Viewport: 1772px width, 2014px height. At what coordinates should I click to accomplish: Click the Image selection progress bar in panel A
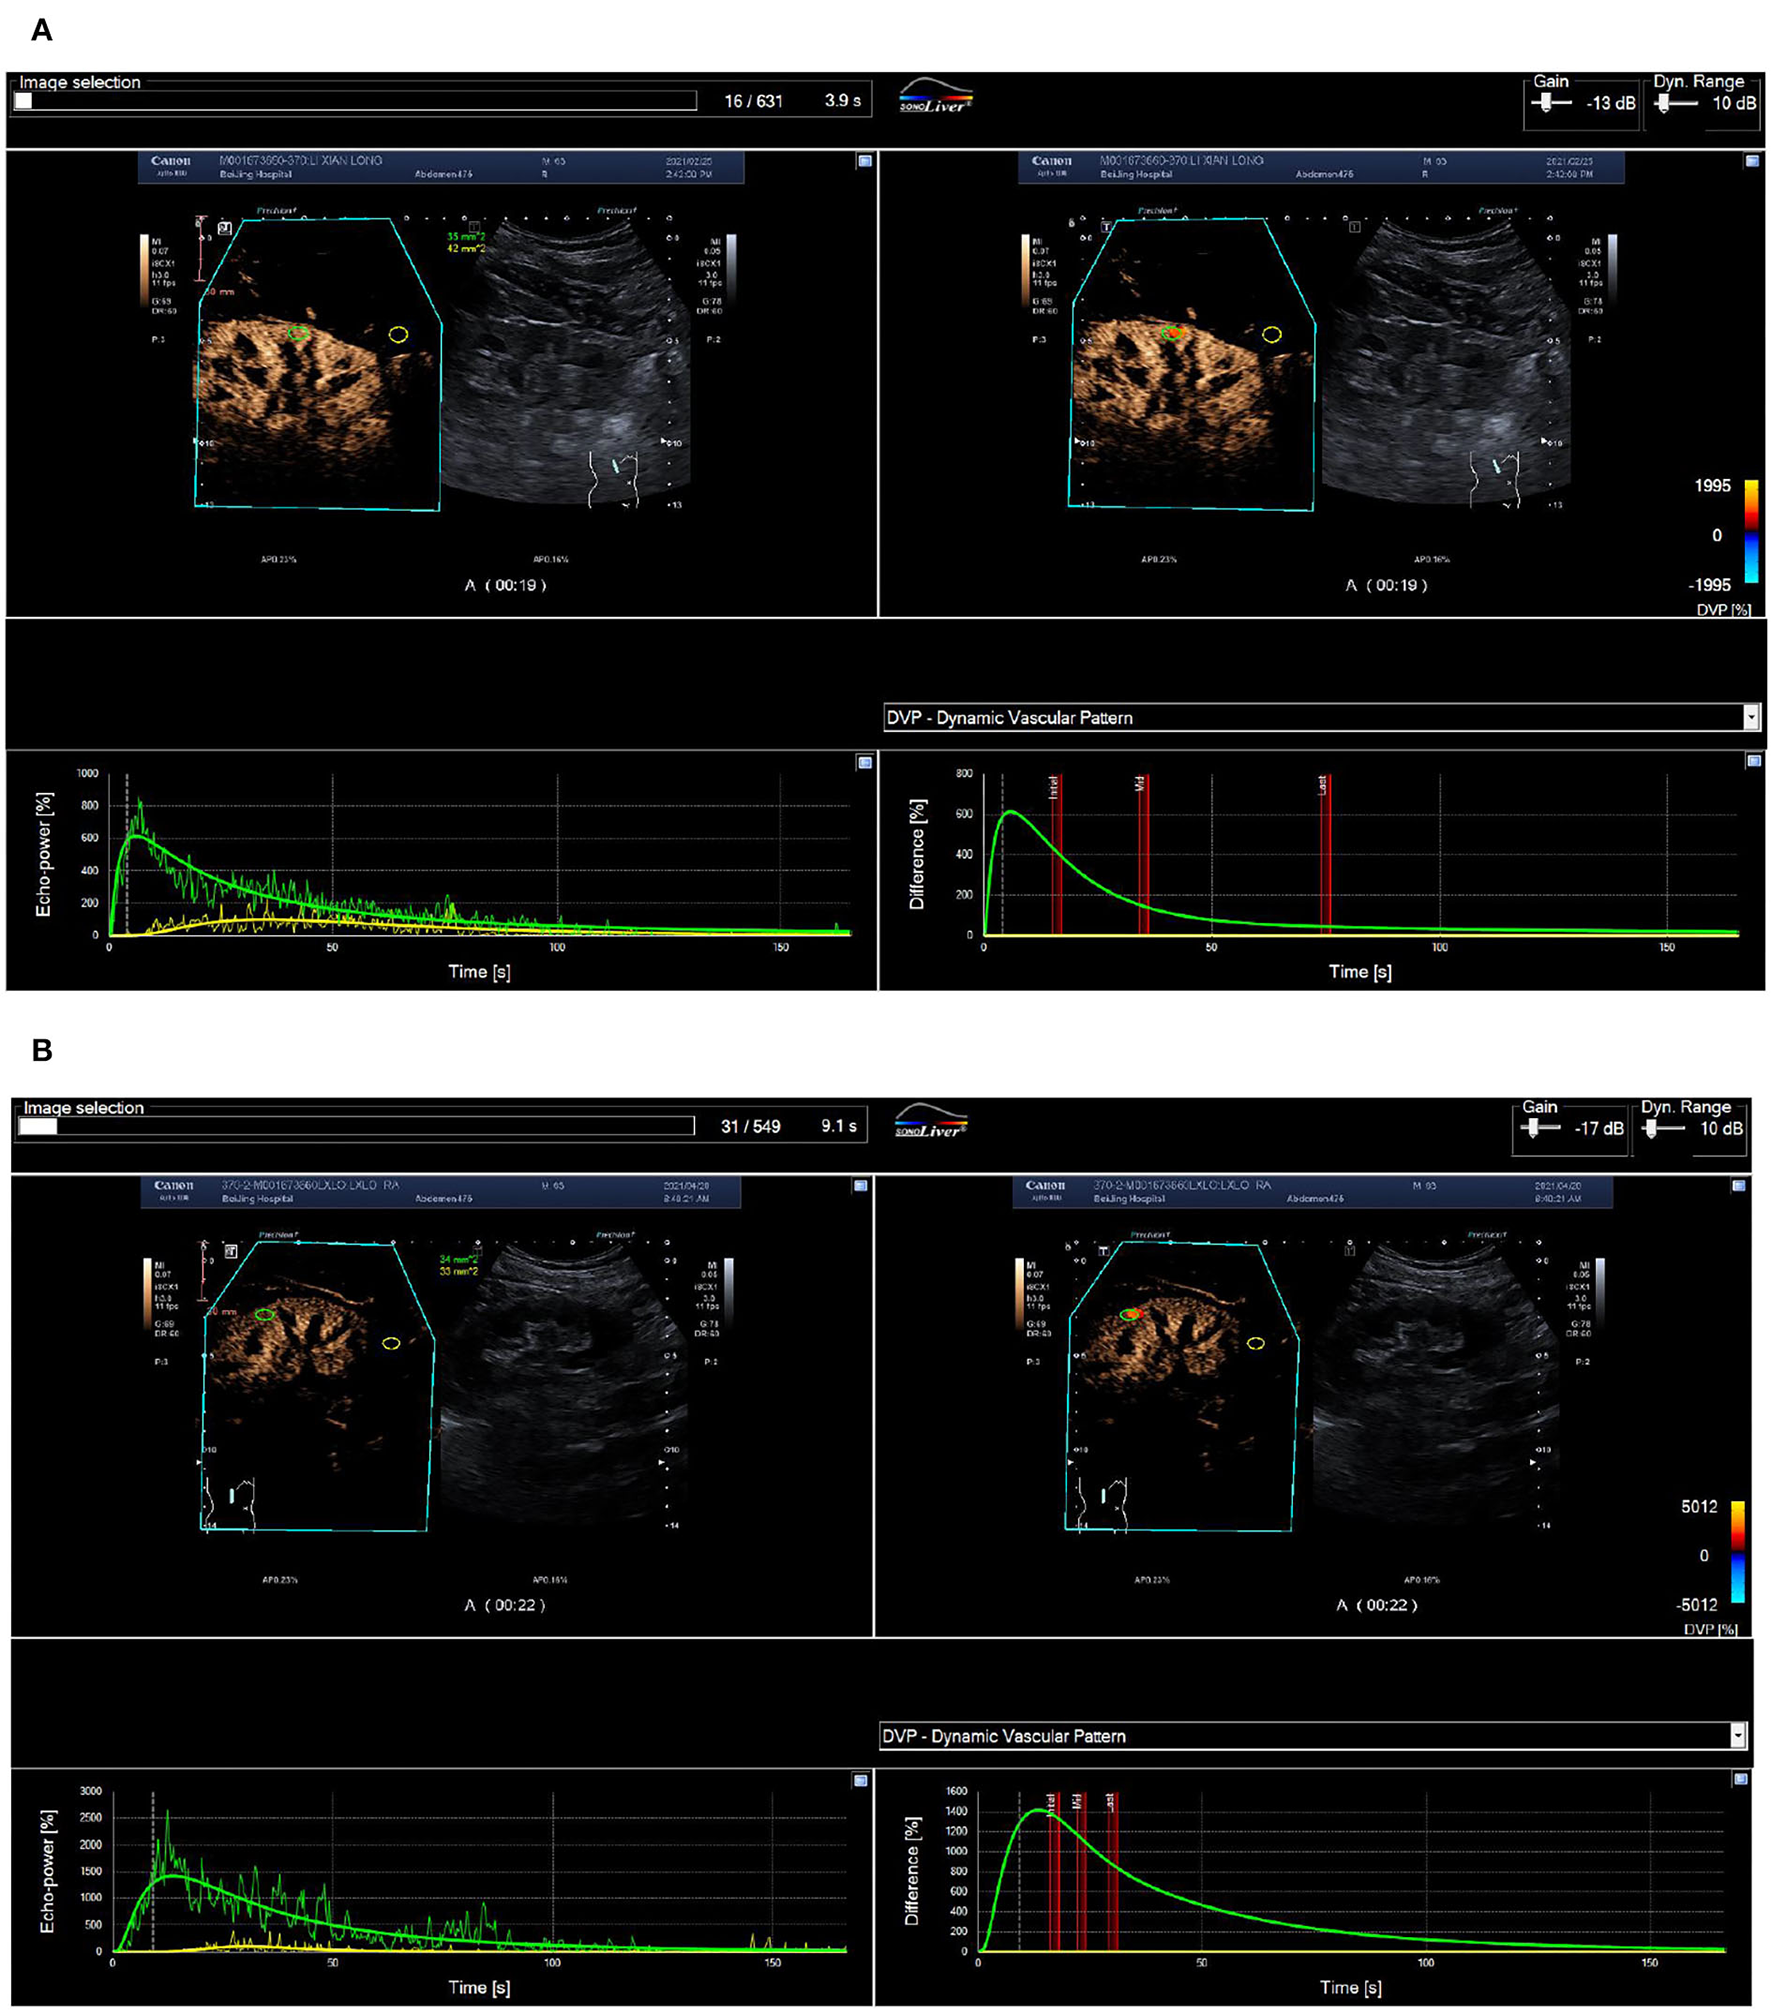[355, 101]
